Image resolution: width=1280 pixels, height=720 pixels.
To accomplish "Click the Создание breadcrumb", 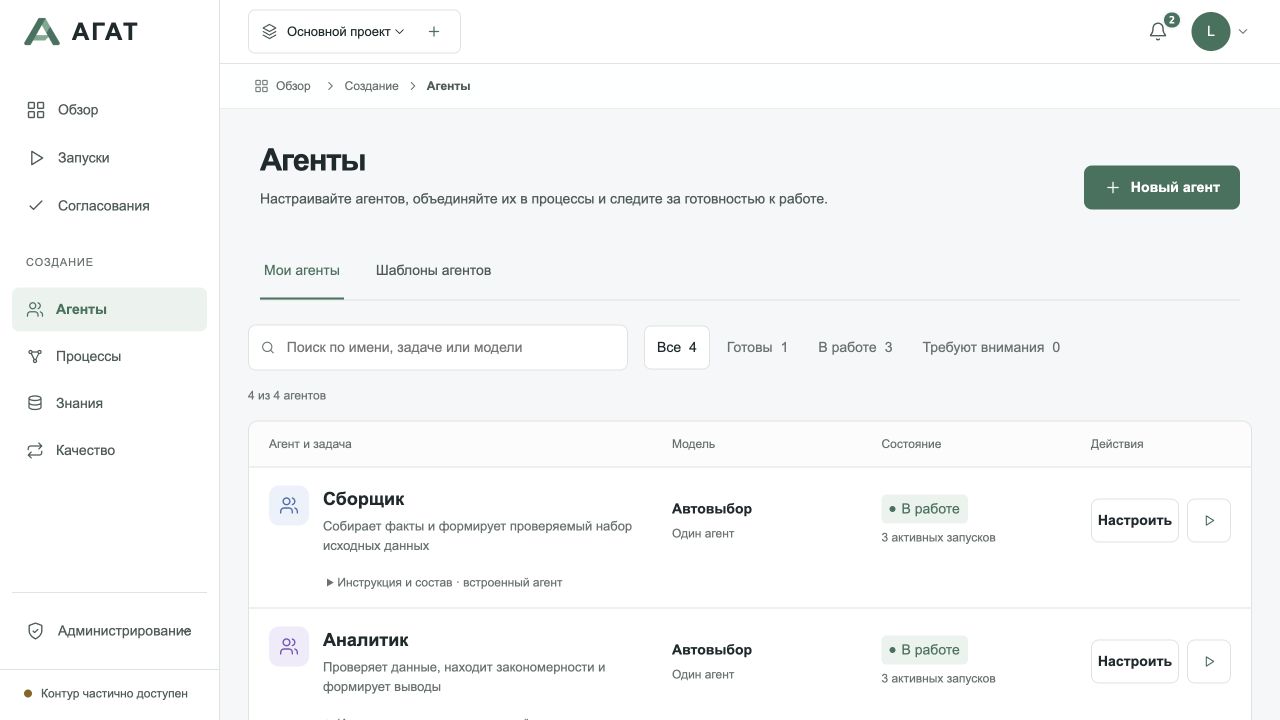I will pos(372,86).
